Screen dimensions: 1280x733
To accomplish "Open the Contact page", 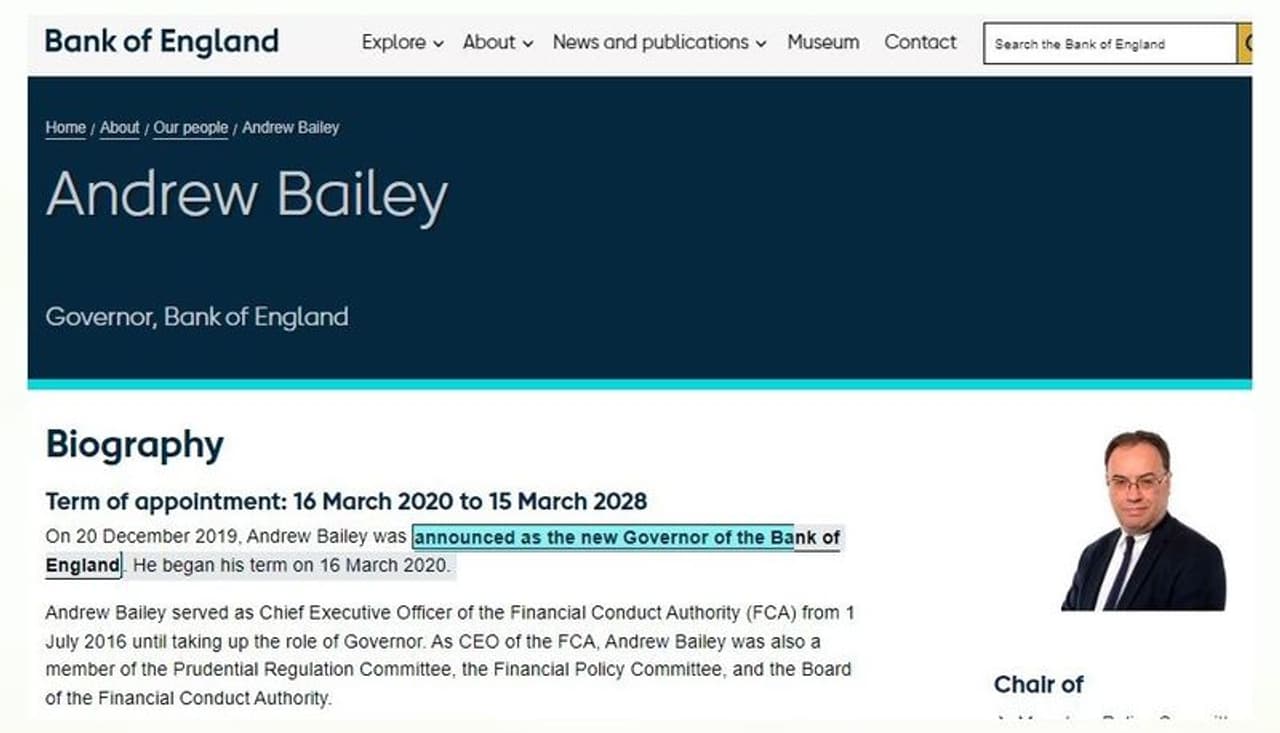I will 920,42.
